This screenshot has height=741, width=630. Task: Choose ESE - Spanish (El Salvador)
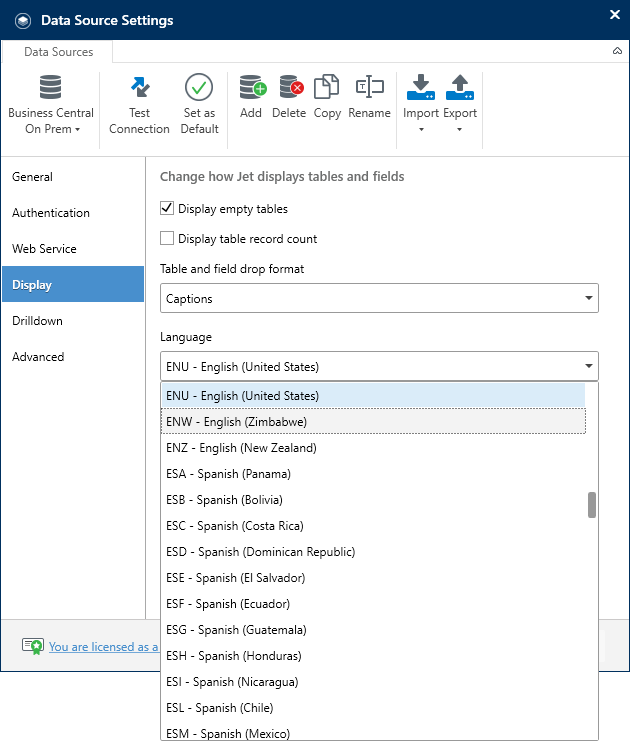(x=373, y=577)
